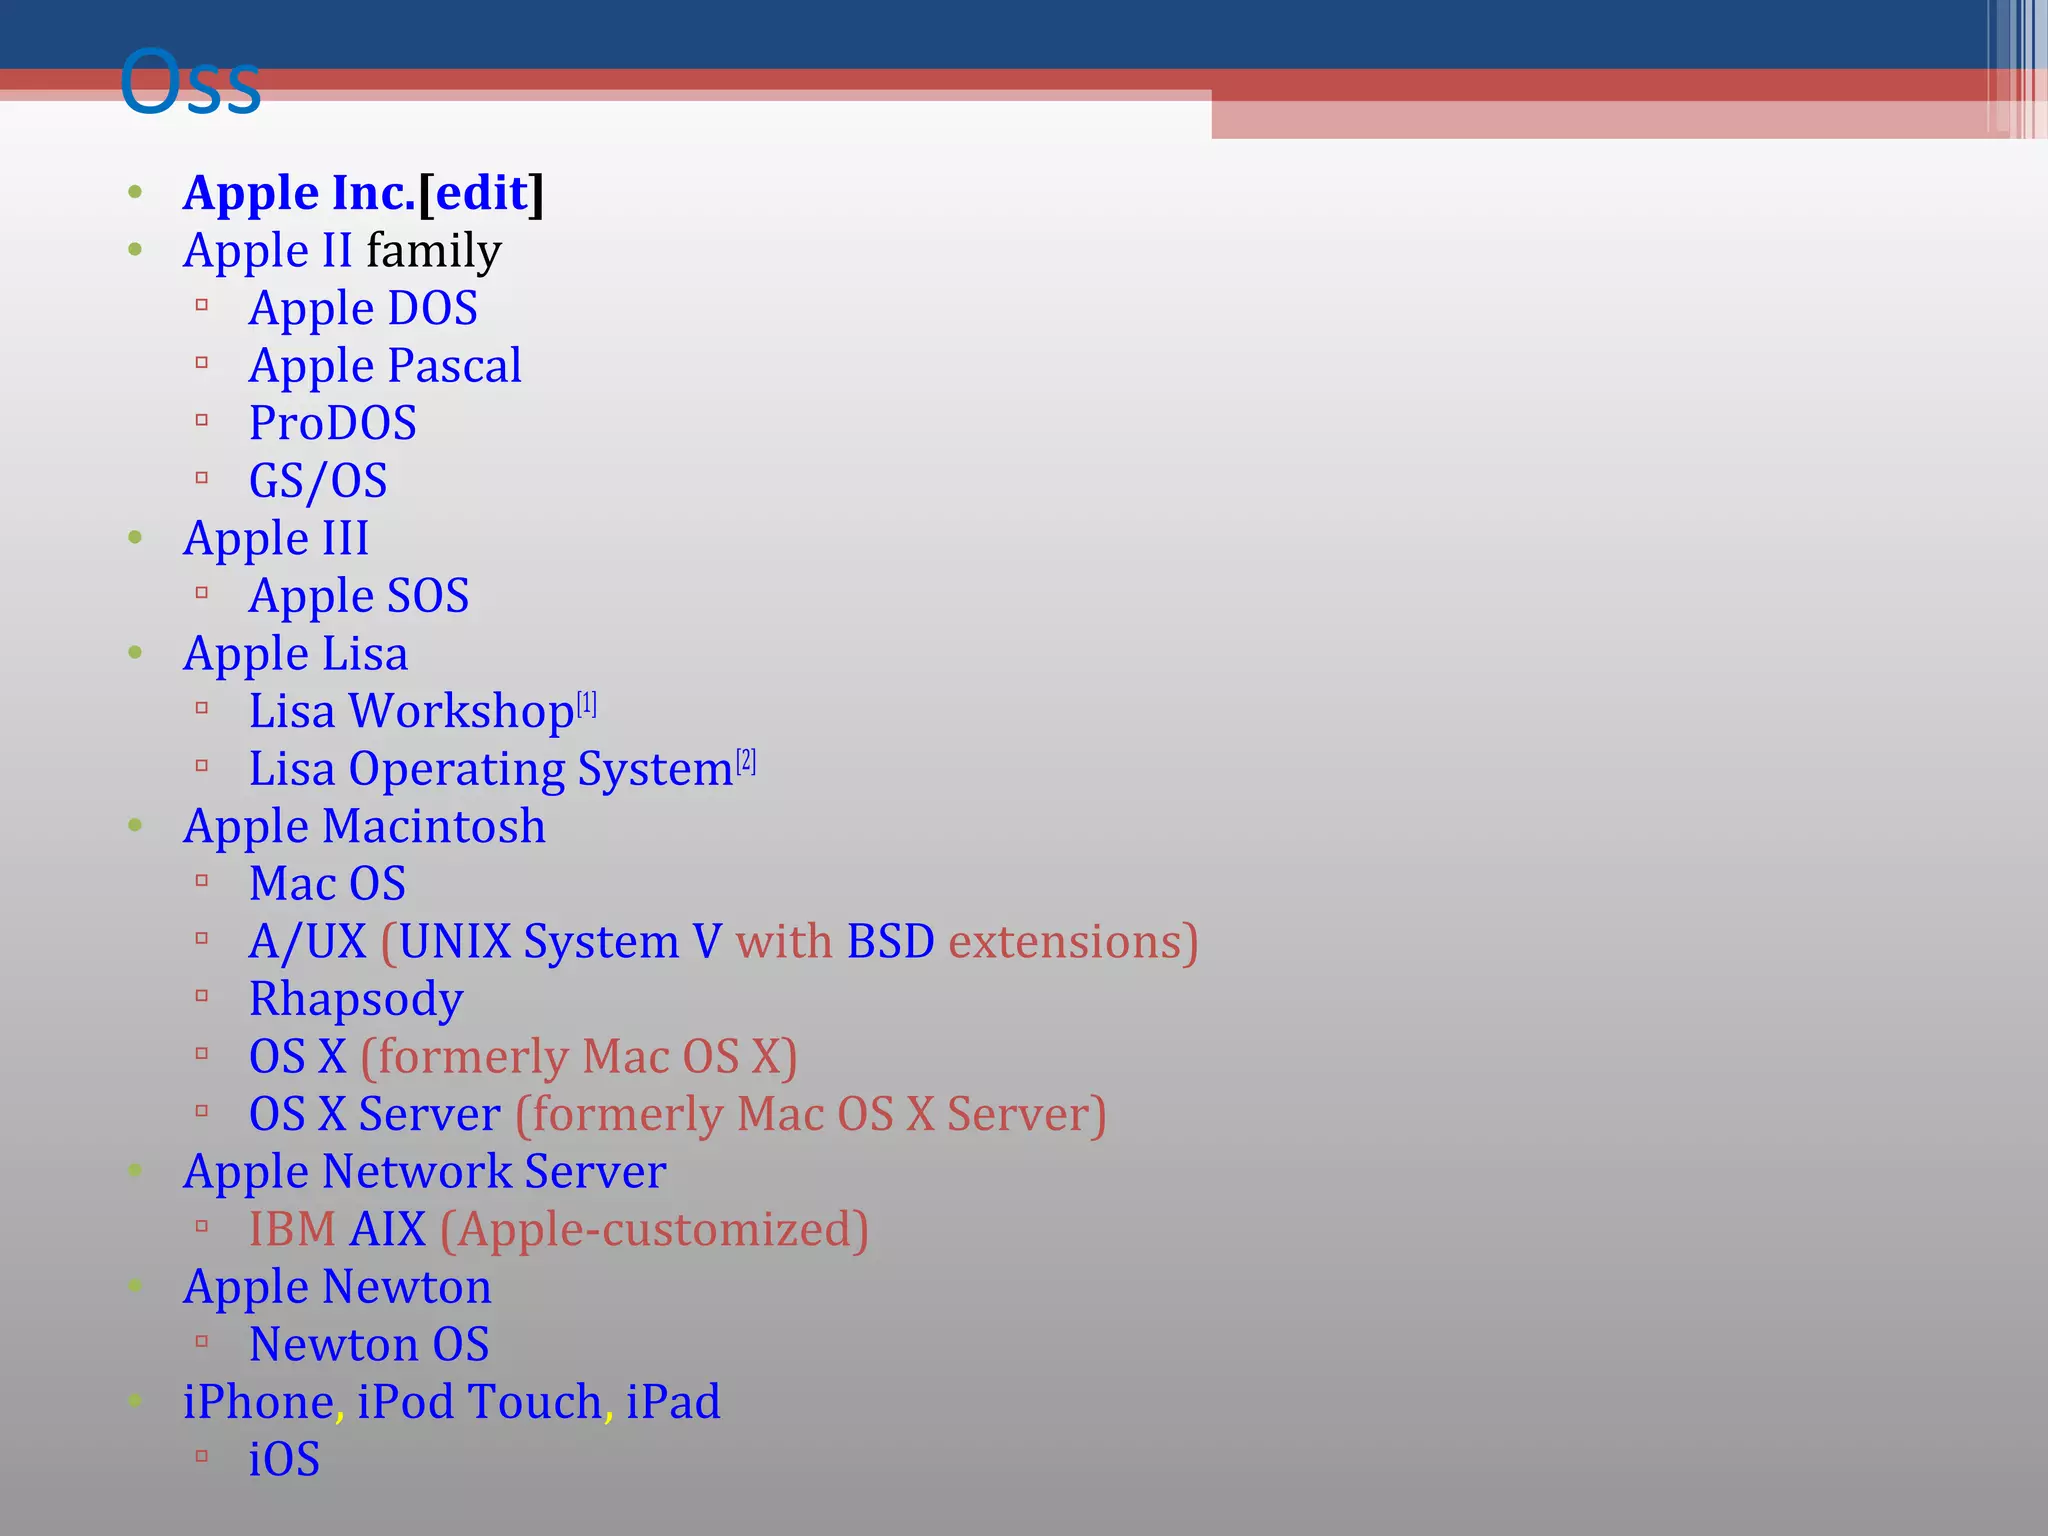Open the 'Apple SOS' link
Viewport: 2048px width, 1536px height.
(x=359, y=597)
